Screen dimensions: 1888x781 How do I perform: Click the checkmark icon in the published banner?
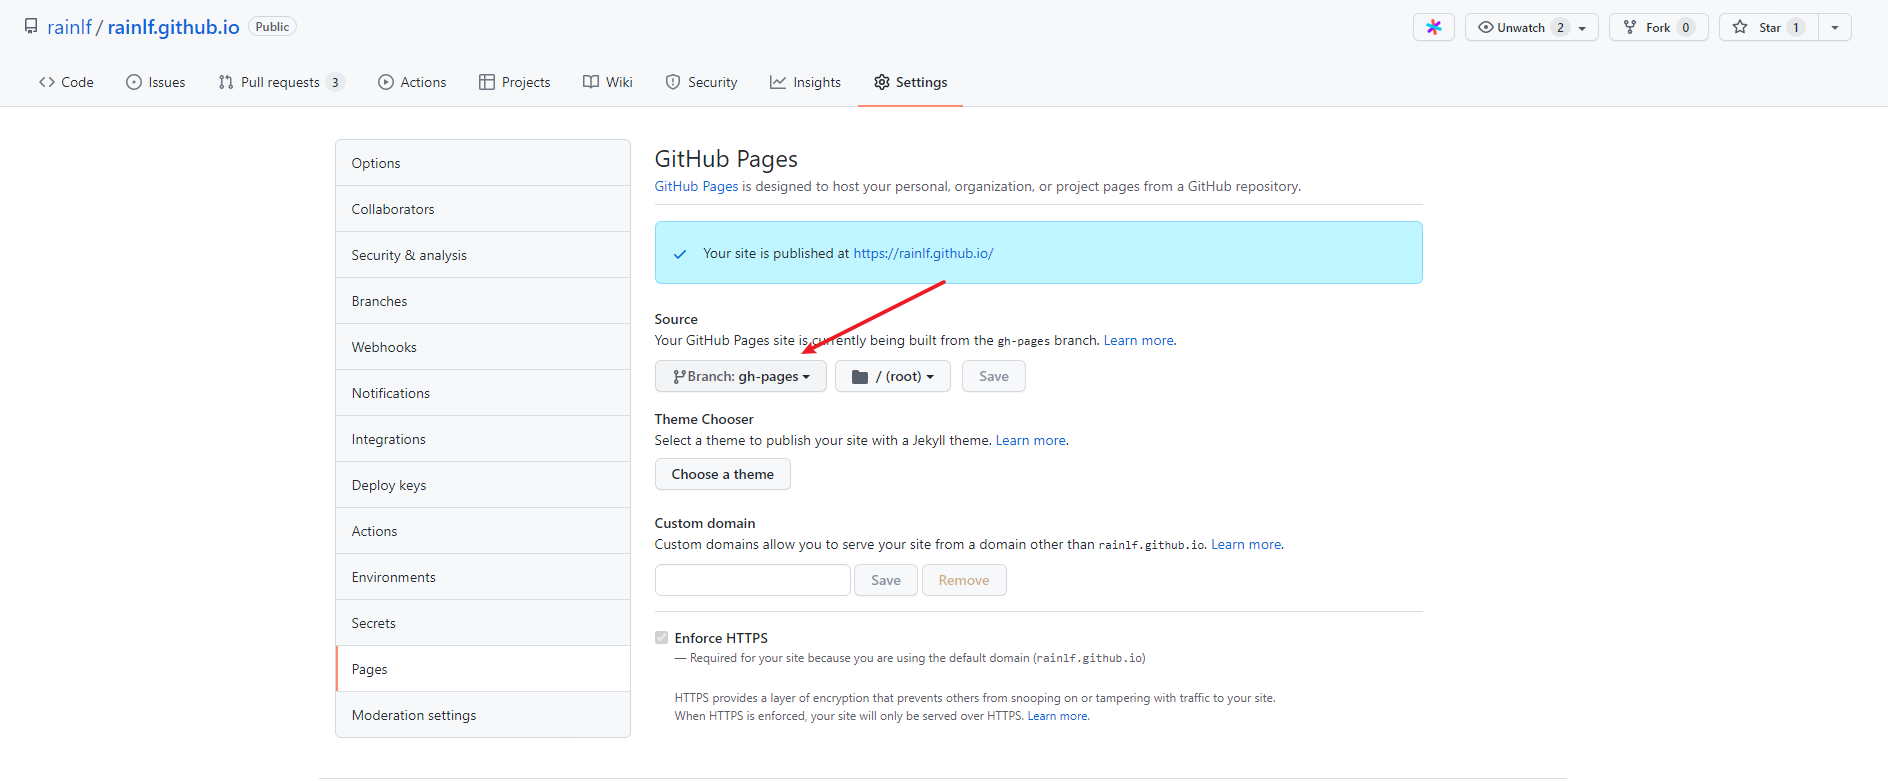680,254
